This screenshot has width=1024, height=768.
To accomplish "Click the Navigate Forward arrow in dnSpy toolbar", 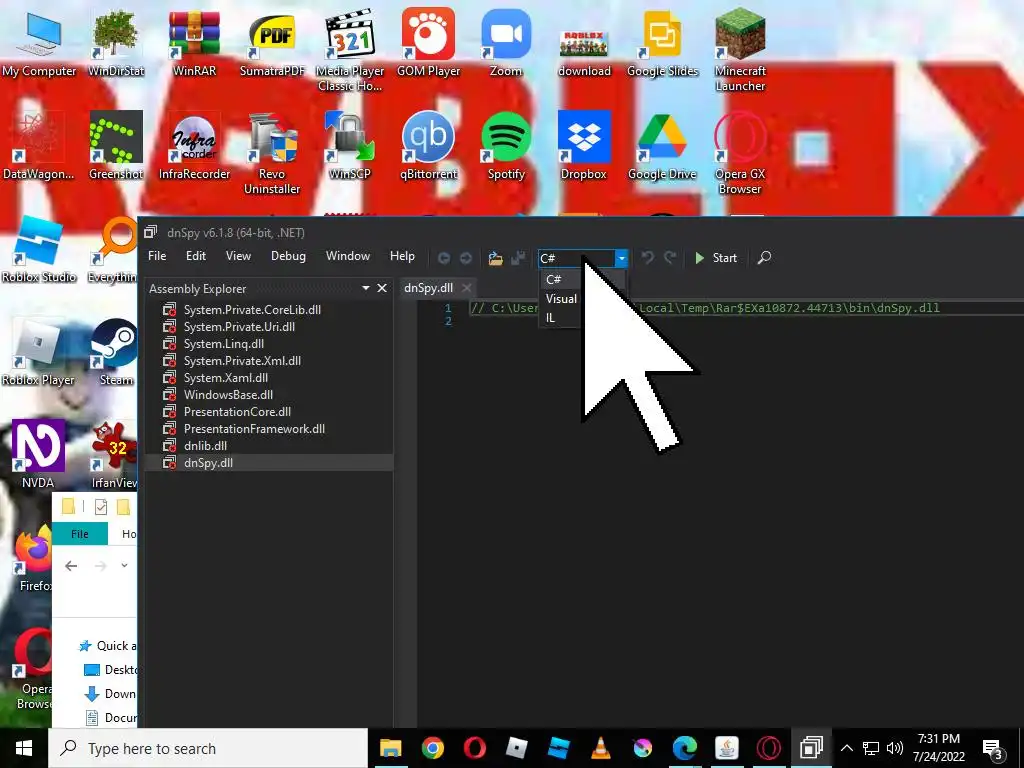I will coord(466,258).
